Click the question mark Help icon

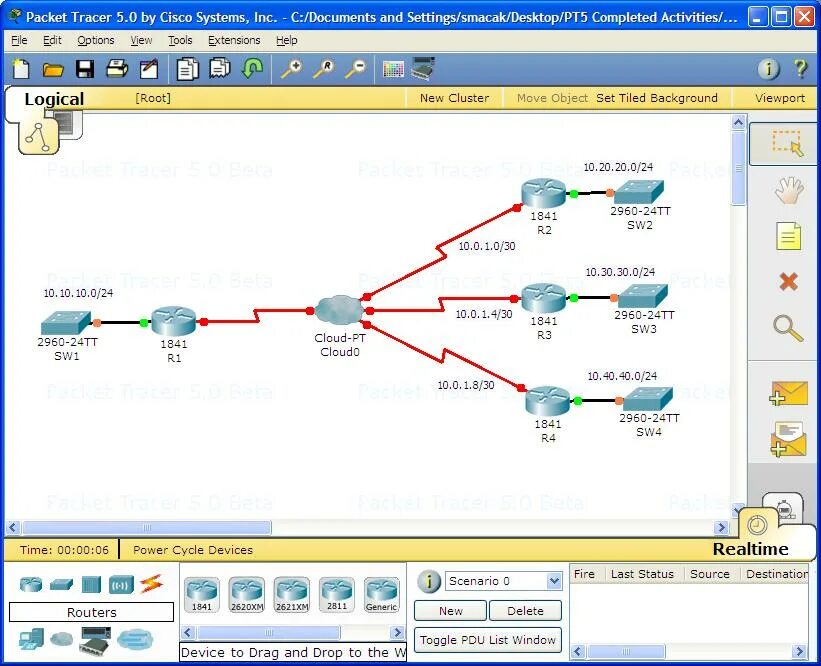coord(800,69)
